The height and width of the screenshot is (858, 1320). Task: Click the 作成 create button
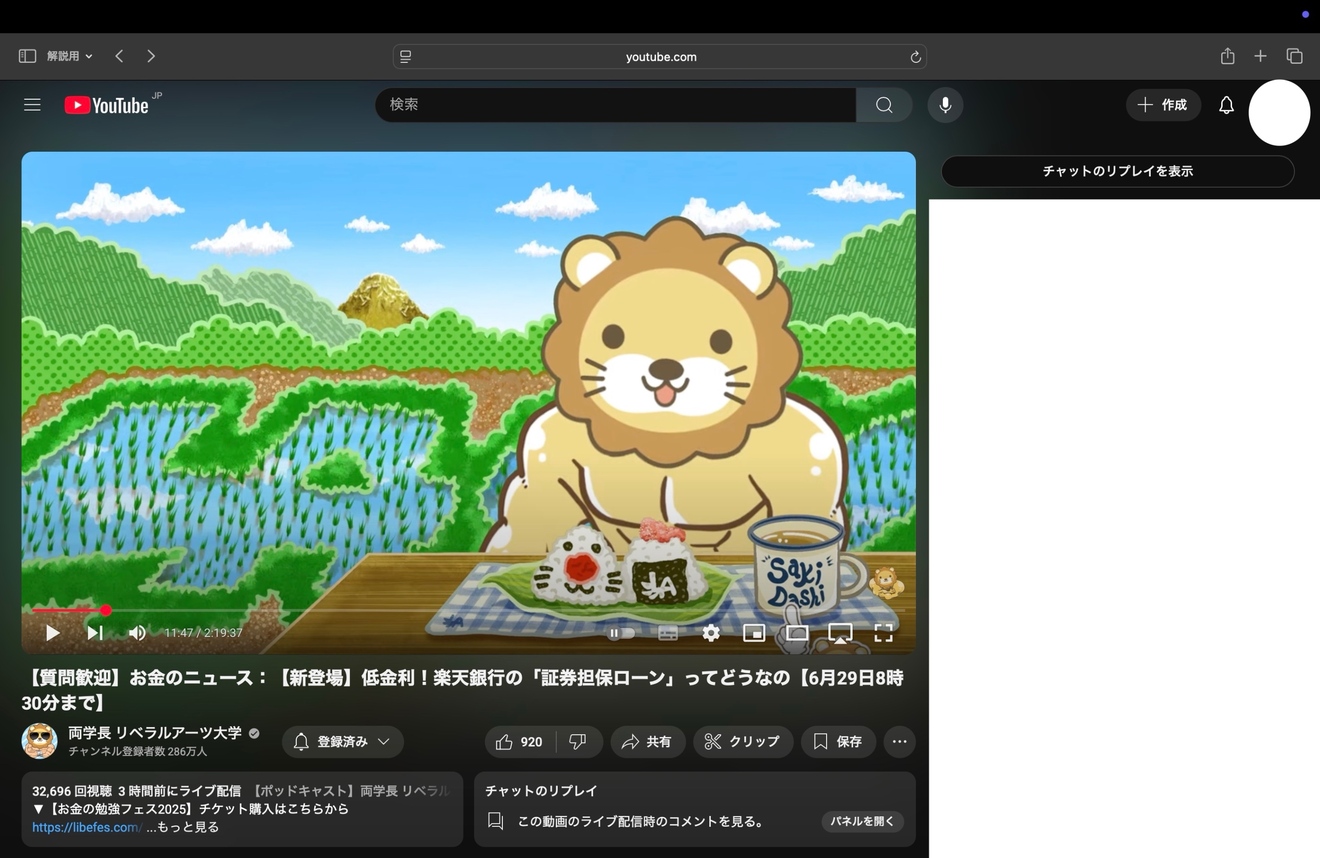(x=1163, y=105)
